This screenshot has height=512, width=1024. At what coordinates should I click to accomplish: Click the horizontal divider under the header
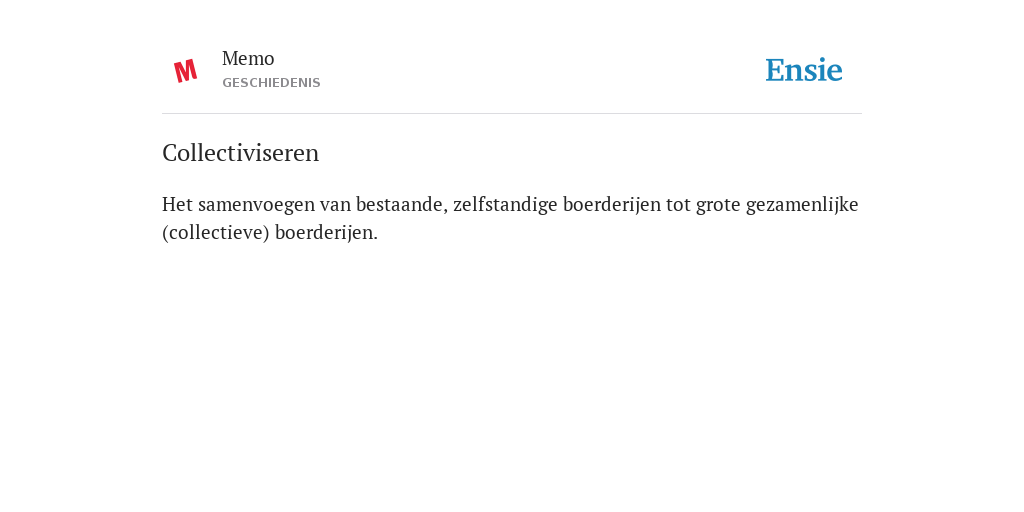point(512,114)
